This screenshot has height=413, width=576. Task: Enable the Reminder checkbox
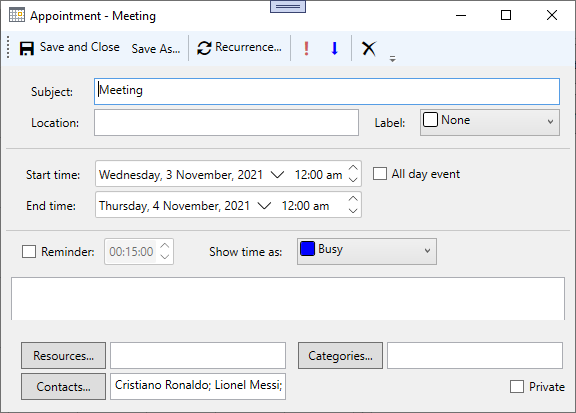(x=29, y=252)
